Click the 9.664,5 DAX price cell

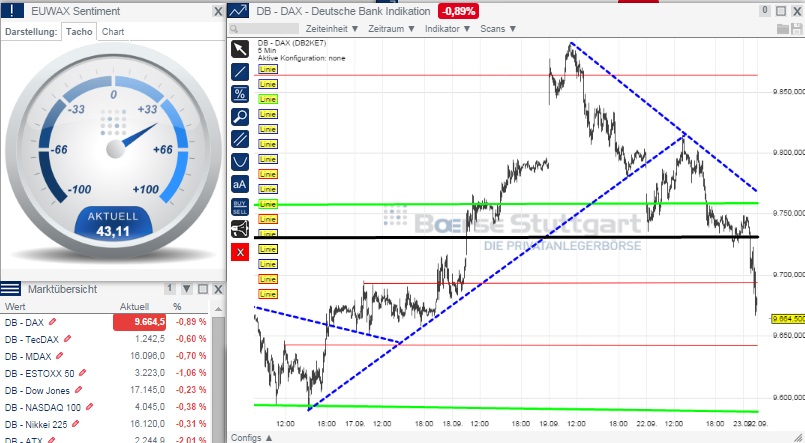point(140,322)
